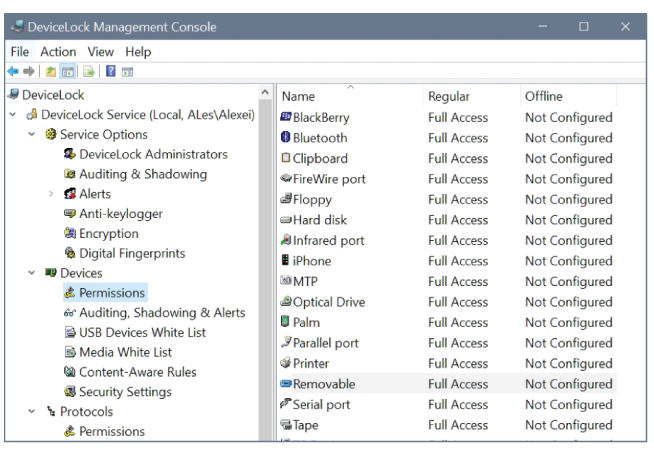Click the tree pane scrollbar up arrow
This screenshot has height=456, width=654.
265,92
